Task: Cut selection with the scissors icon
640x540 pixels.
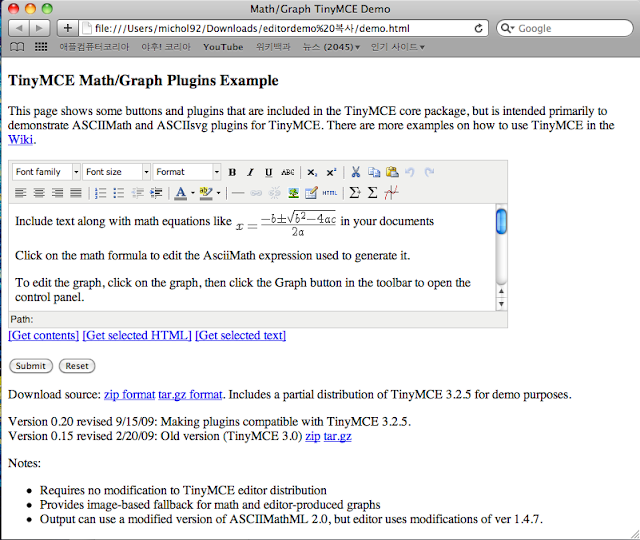Action: [x=356, y=172]
